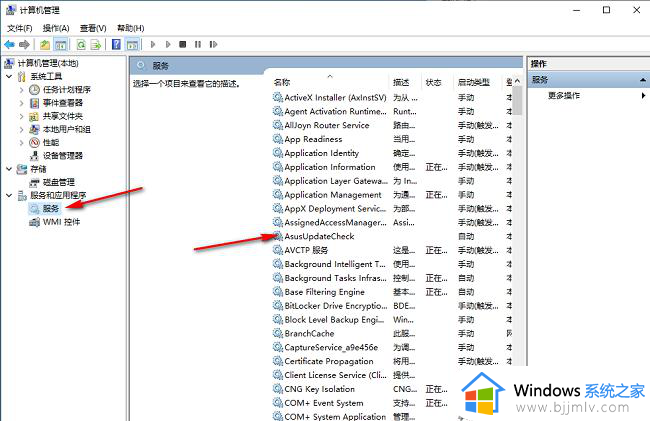The image size is (650, 421).
Task: Open 更多操作 in the actions pane
Action: (x=564, y=96)
